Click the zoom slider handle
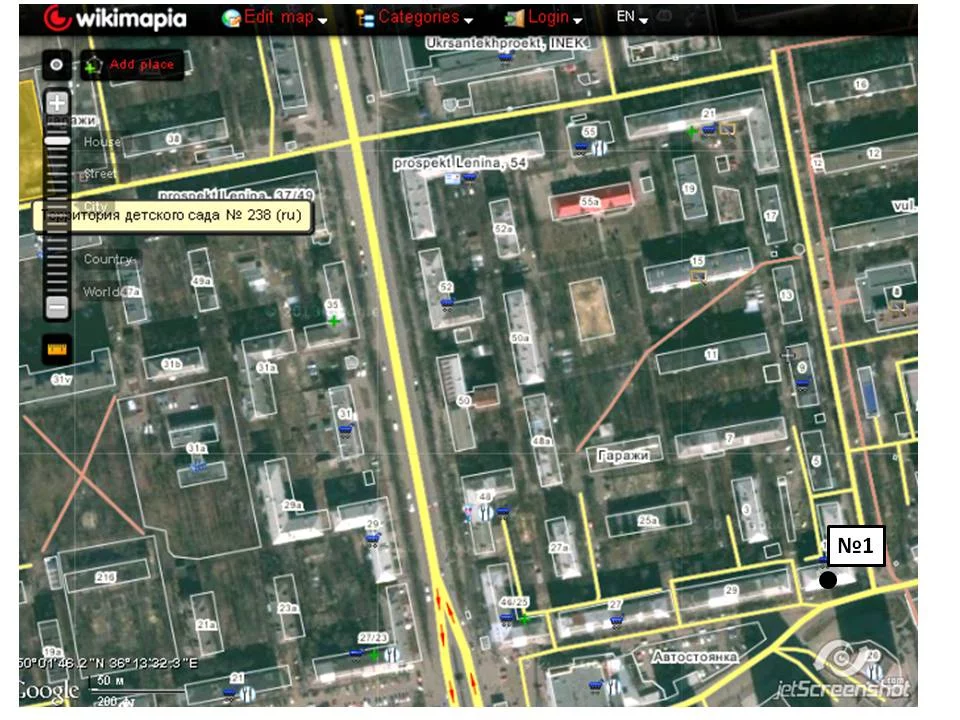 [x=57, y=141]
